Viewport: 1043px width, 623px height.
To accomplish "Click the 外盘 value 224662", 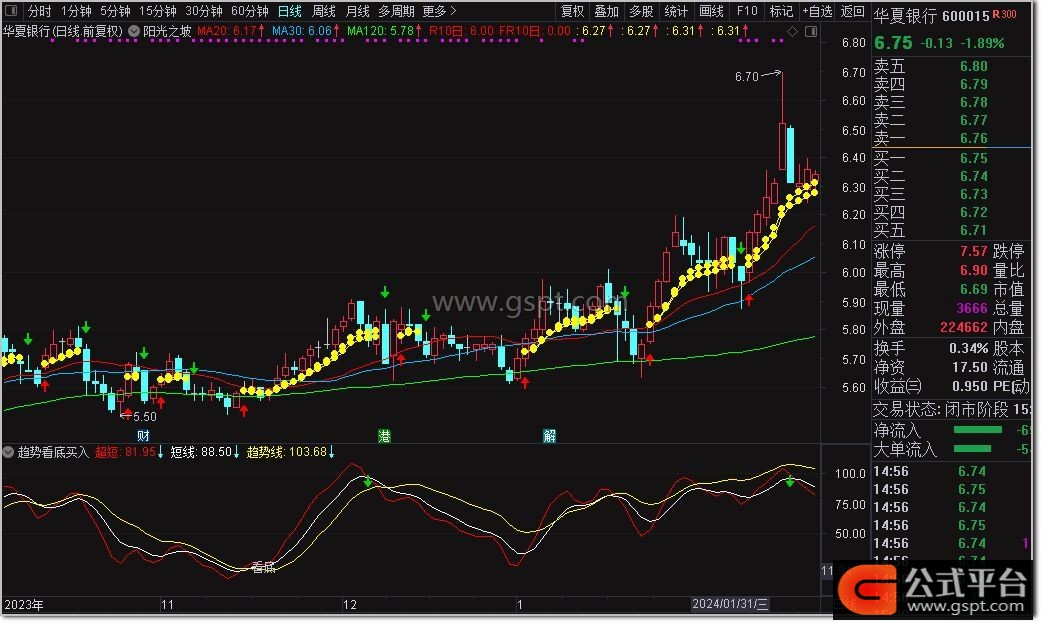I will pos(964,327).
